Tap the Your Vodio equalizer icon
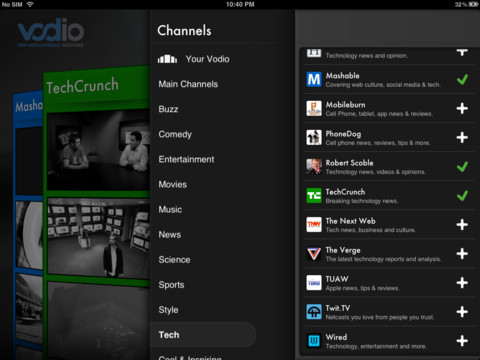The width and height of the screenshot is (480, 360). pyautogui.click(x=167, y=59)
